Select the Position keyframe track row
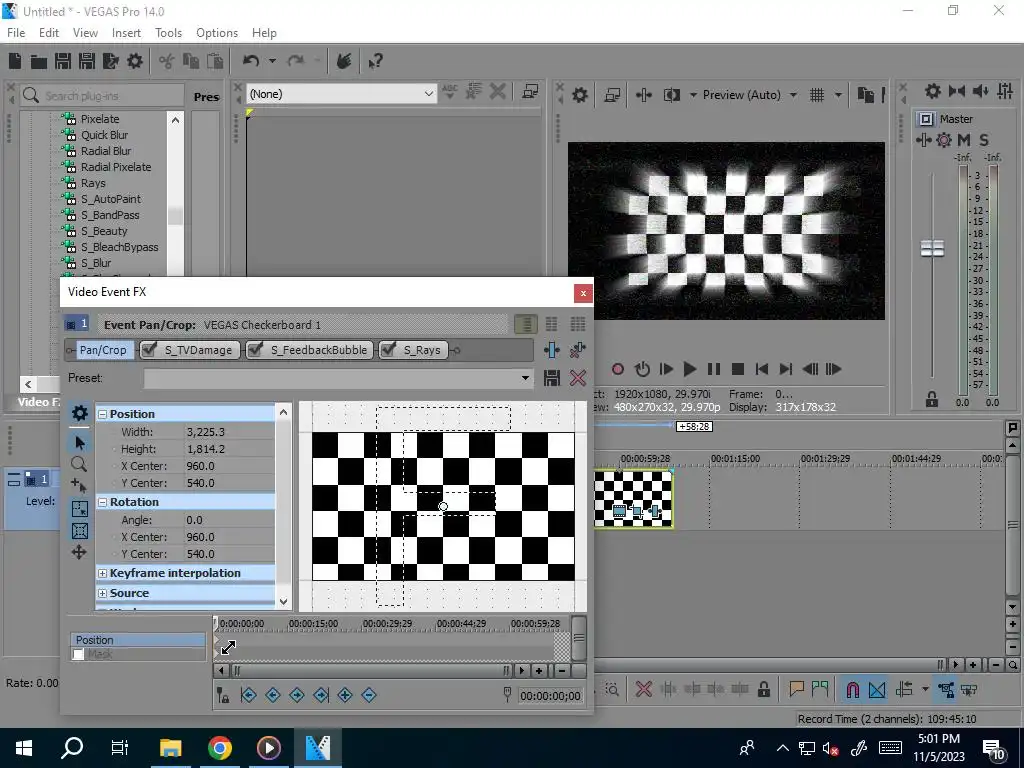This screenshot has width=1024, height=768. [138, 640]
